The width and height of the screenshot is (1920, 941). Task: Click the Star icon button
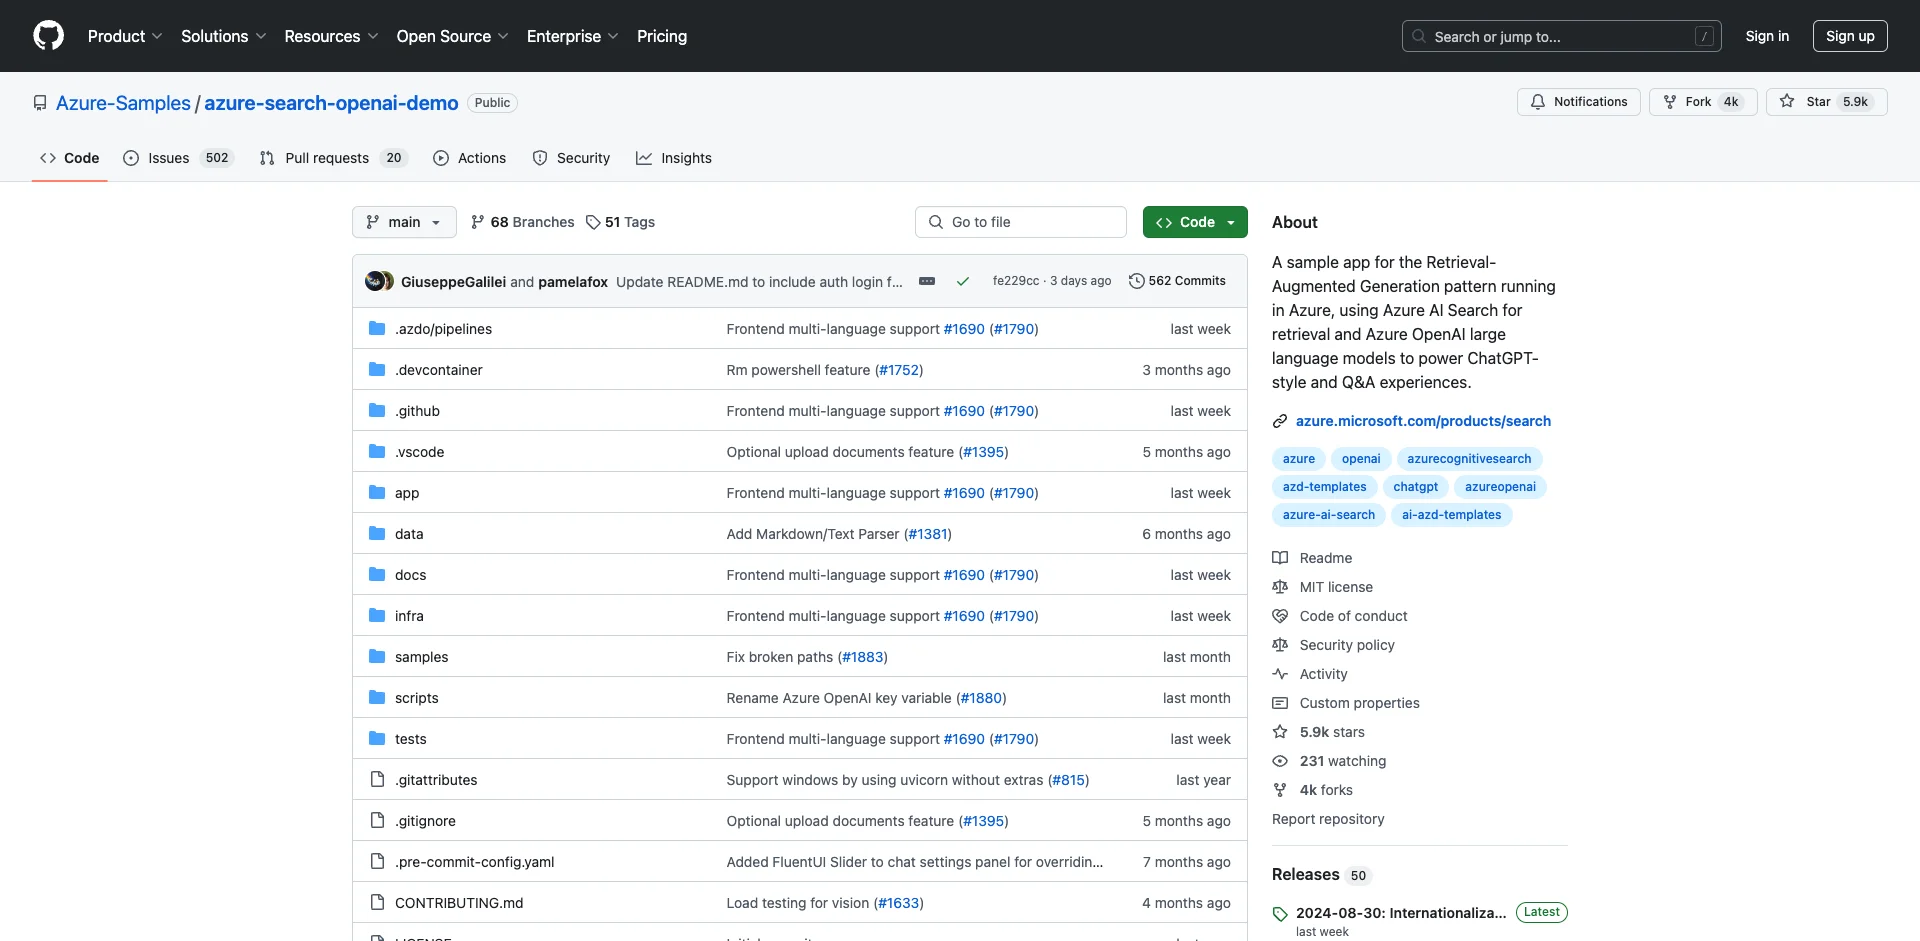(x=1787, y=102)
